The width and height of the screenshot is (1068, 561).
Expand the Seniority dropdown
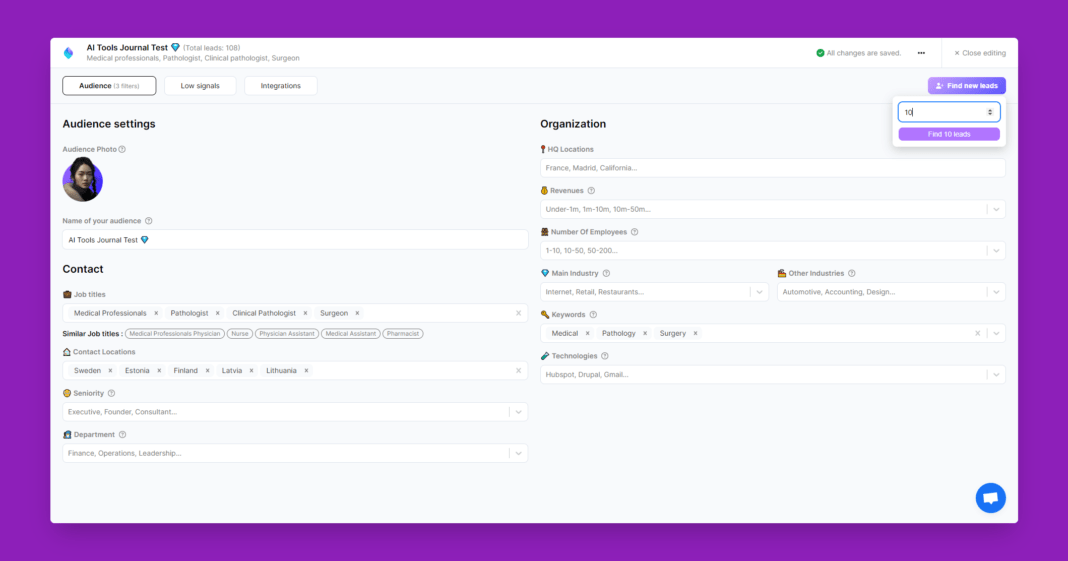tap(518, 411)
